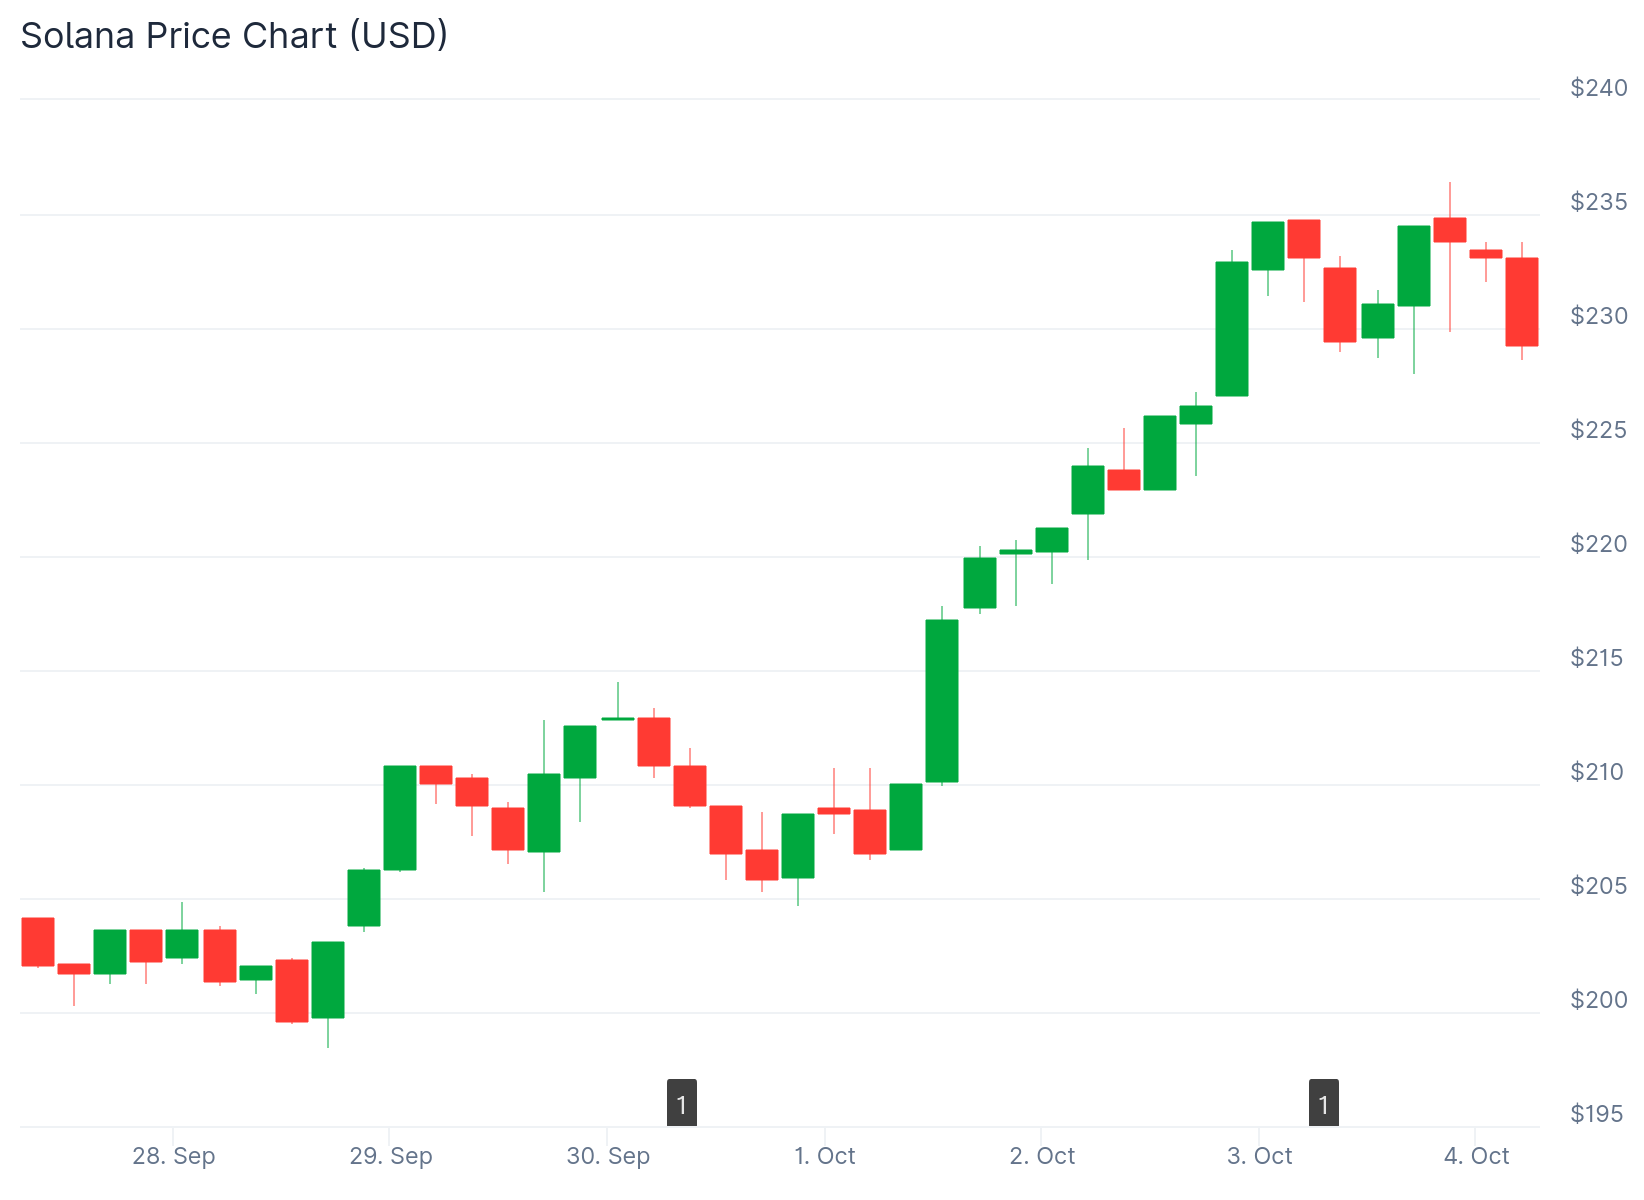
Task: Select the 4. Oct date label
Action: 1476,1156
